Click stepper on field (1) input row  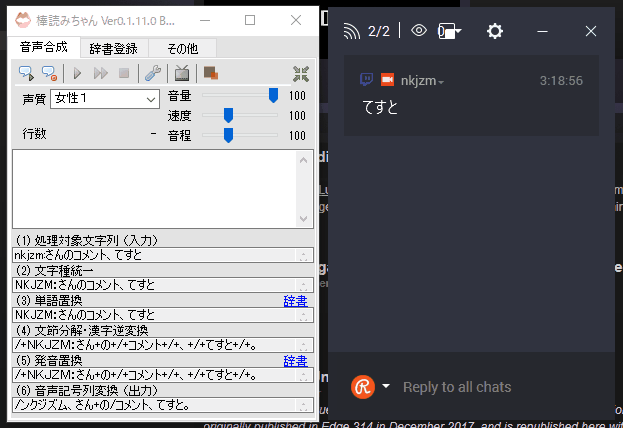click(x=304, y=256)
